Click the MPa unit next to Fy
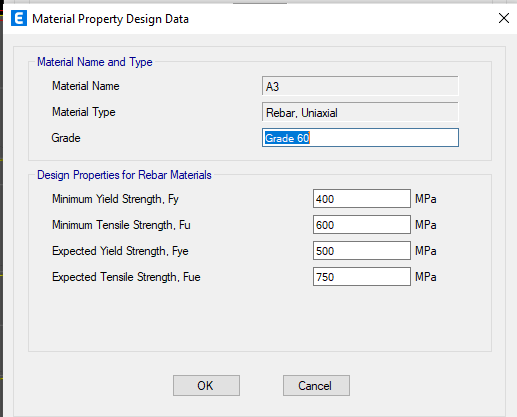517x417 pixels. 426,199
